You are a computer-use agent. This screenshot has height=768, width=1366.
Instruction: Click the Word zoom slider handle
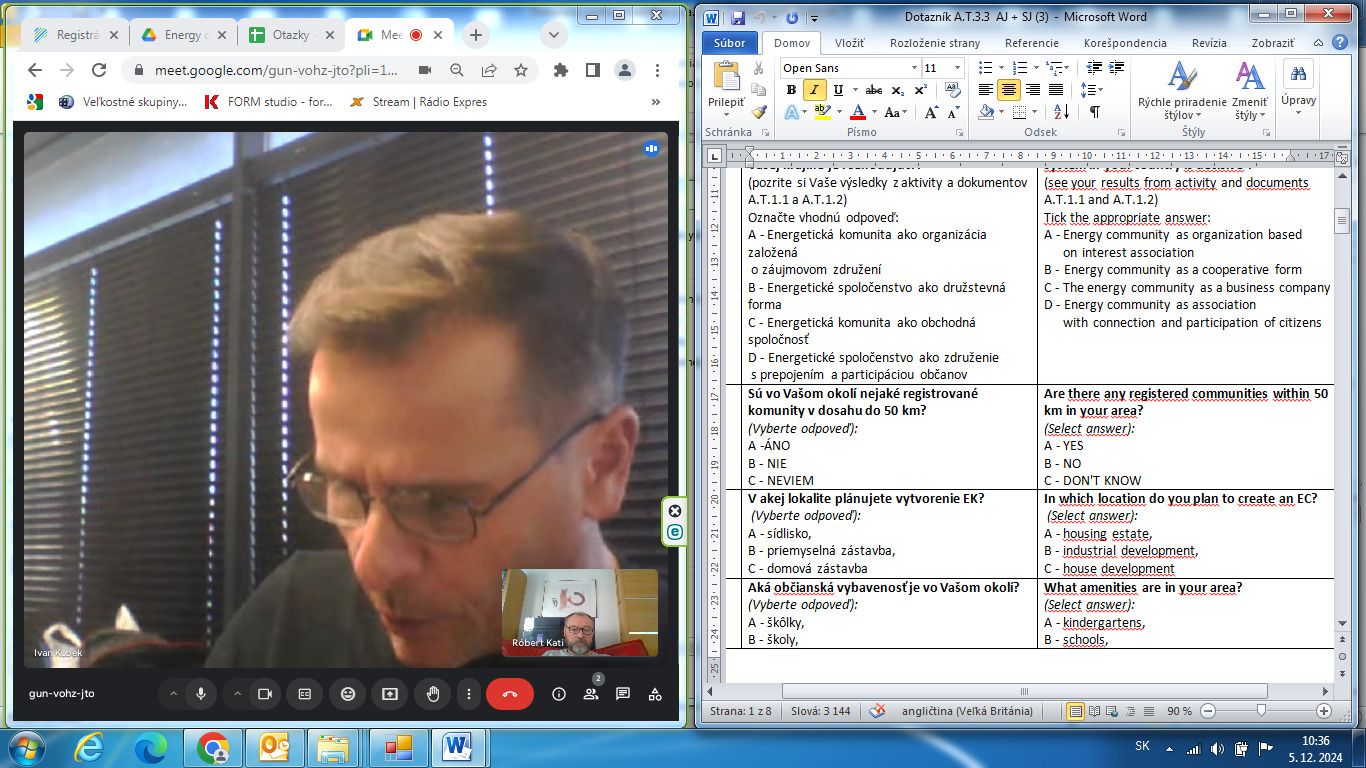click(x=1262, y=711)
